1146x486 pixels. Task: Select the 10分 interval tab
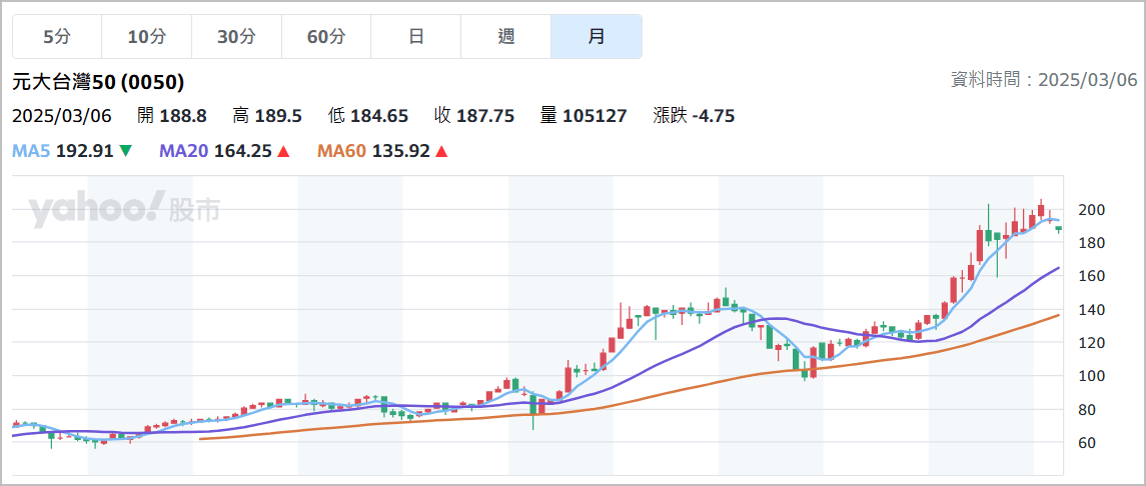[x=147, y=37]
